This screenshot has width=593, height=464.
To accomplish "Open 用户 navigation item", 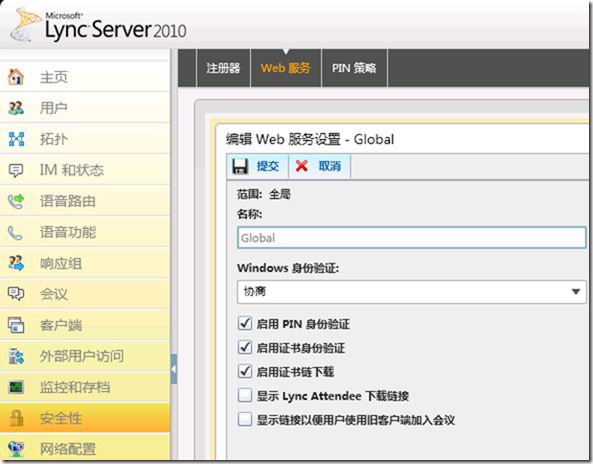I will pos(85,108).
